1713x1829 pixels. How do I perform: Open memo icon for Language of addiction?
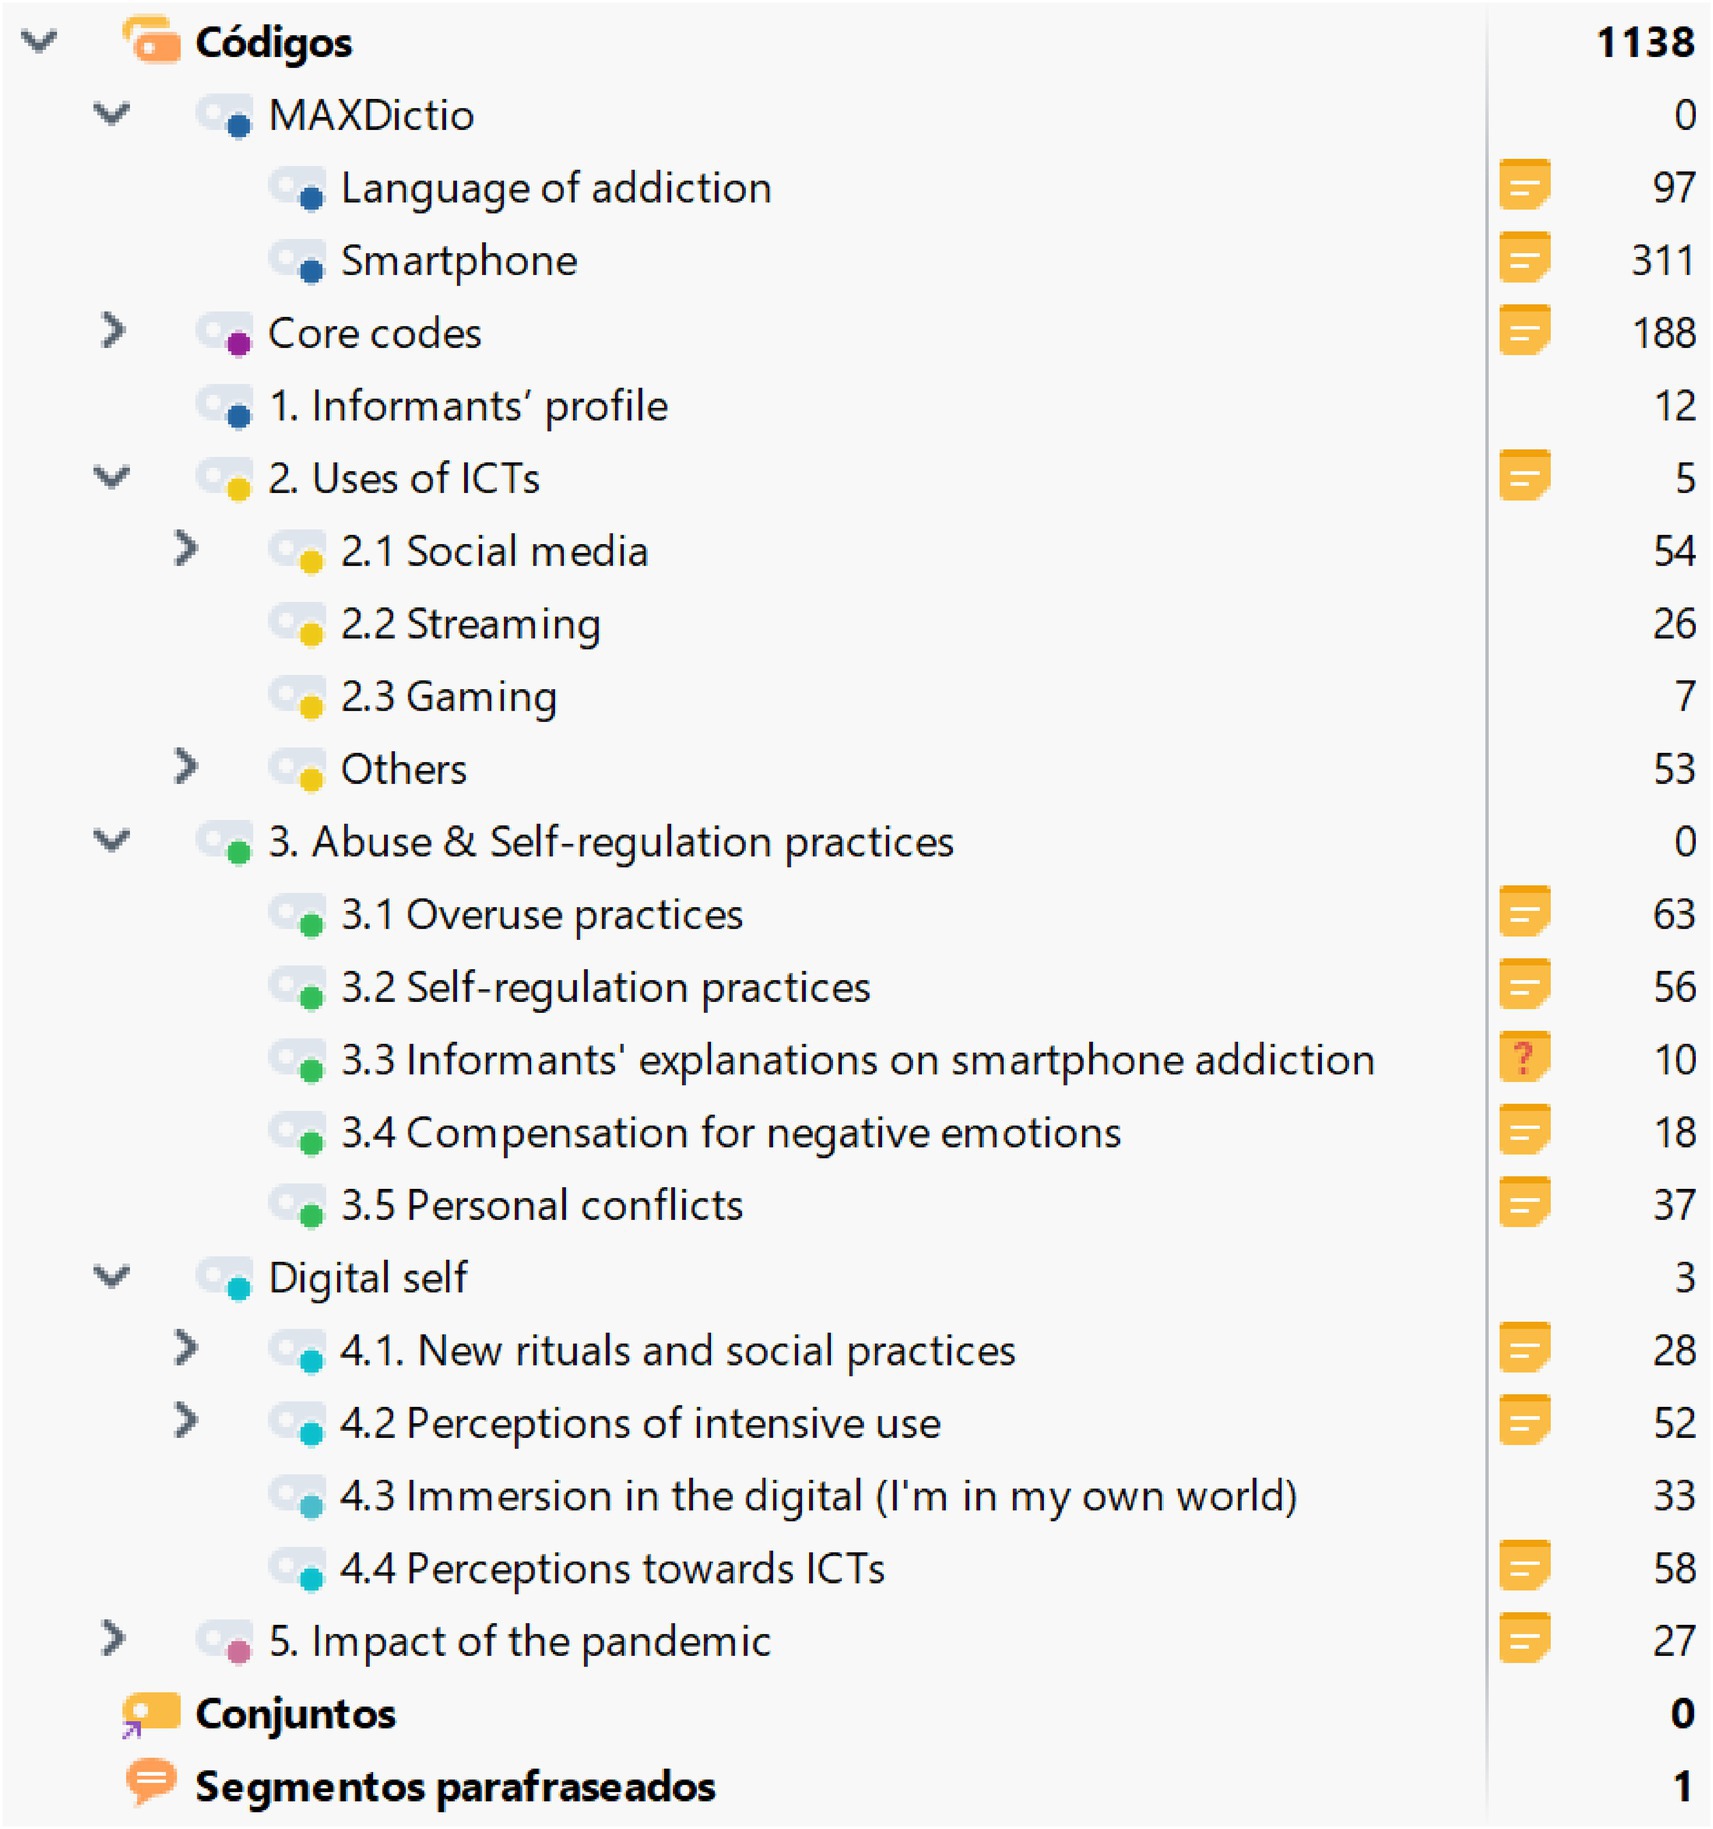1523,187
